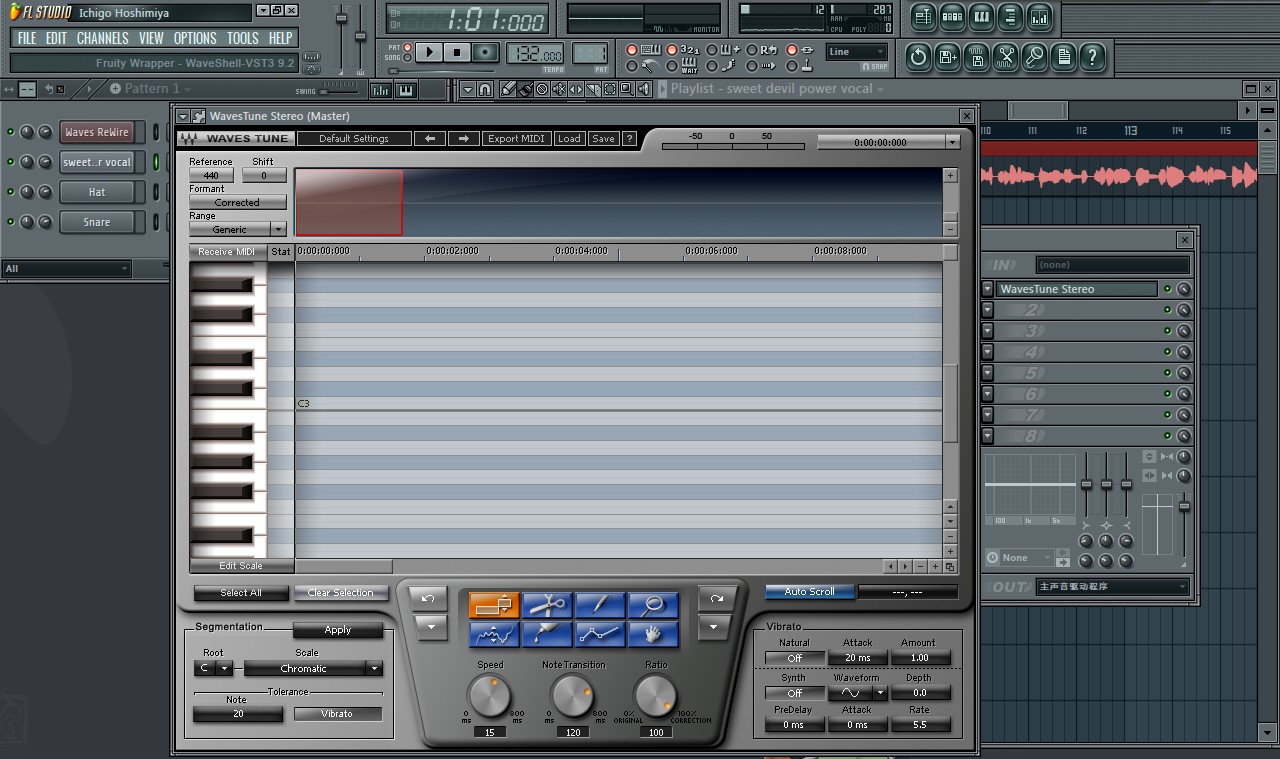Select the scissors slice tool
This screenshot has height=759, width=1280.
click(x=547, y=605)
